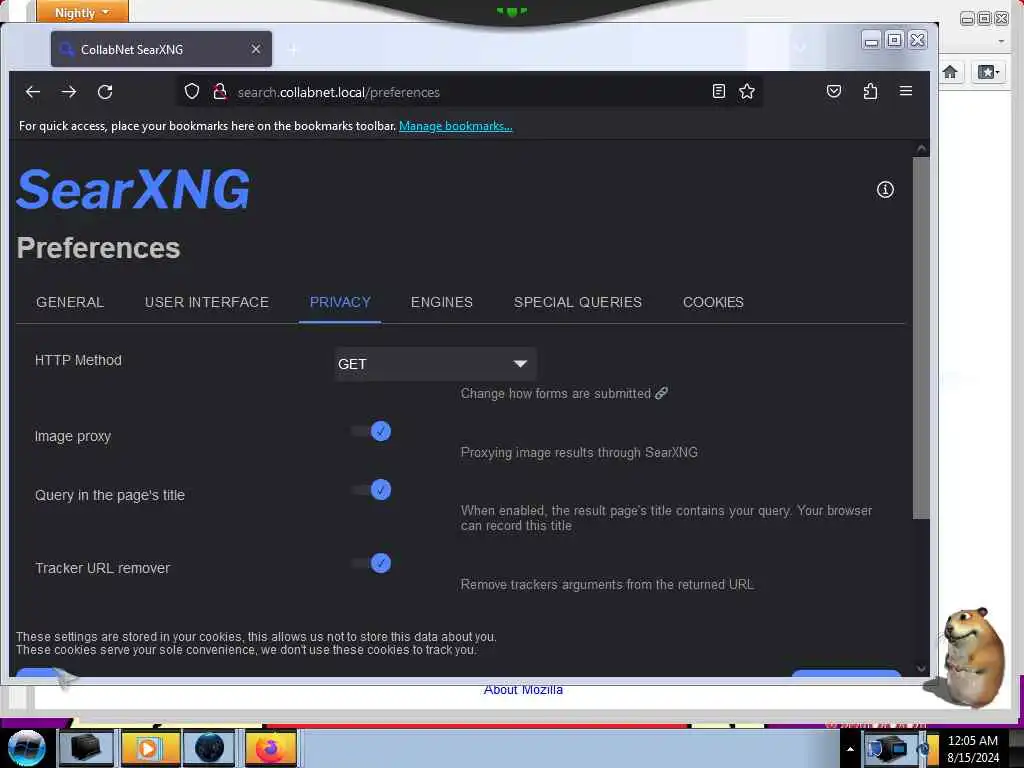Select the PRIVACY tab
This screenshot has height=768, width=1024.
[340, 302]
